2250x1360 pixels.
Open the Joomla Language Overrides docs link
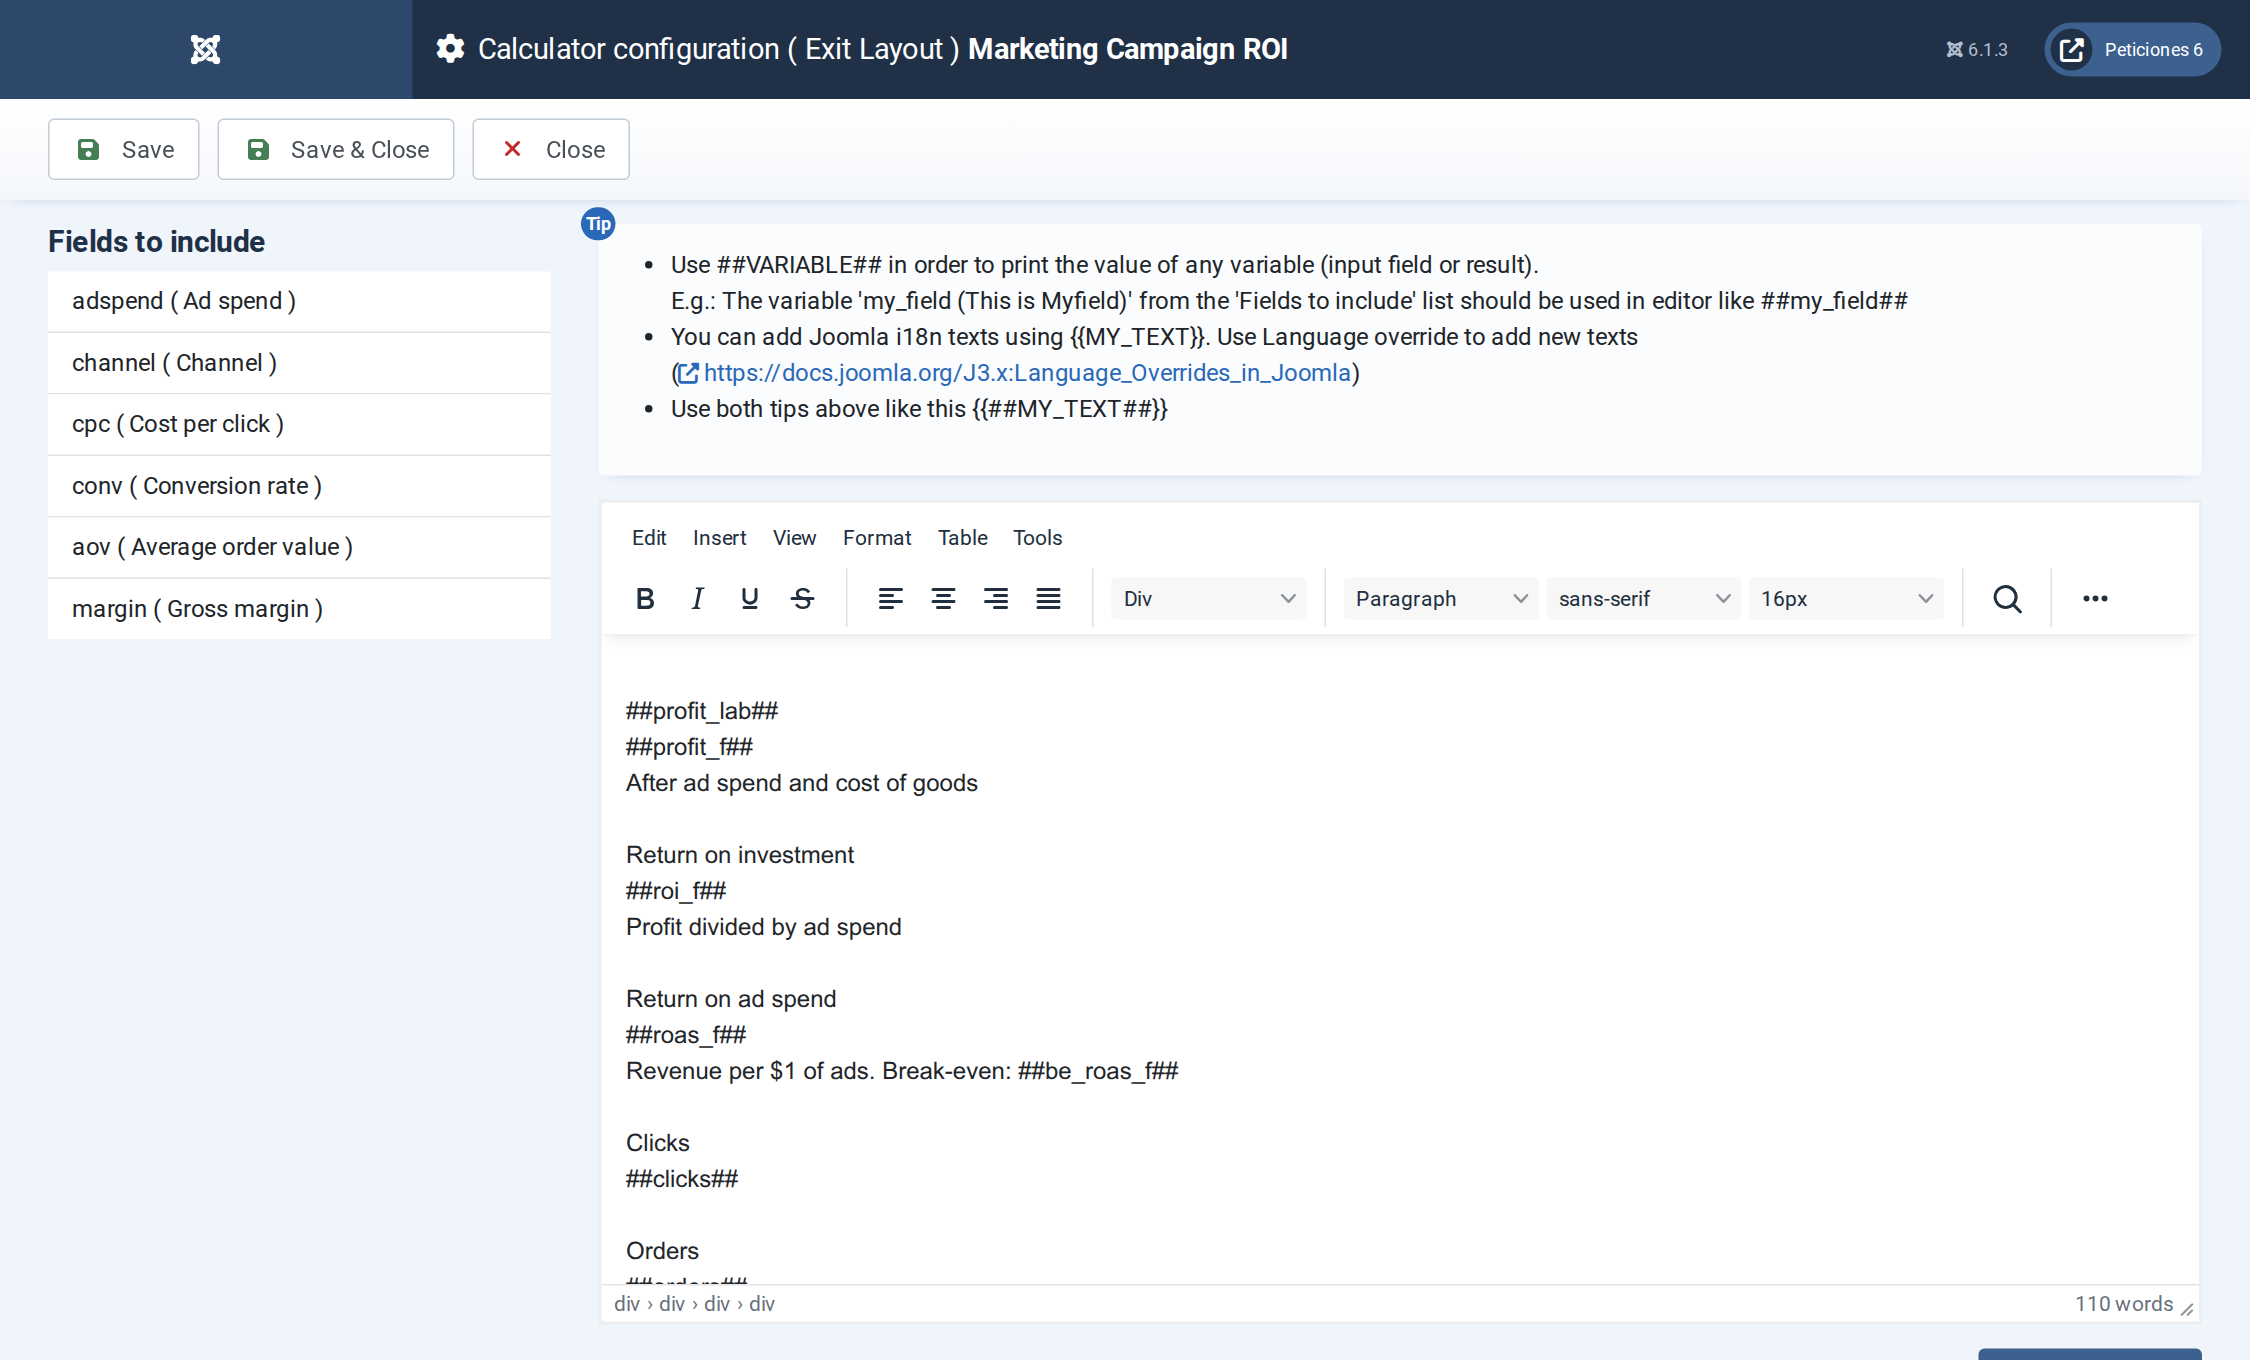pyautogui.click(x=1015, y=373)
